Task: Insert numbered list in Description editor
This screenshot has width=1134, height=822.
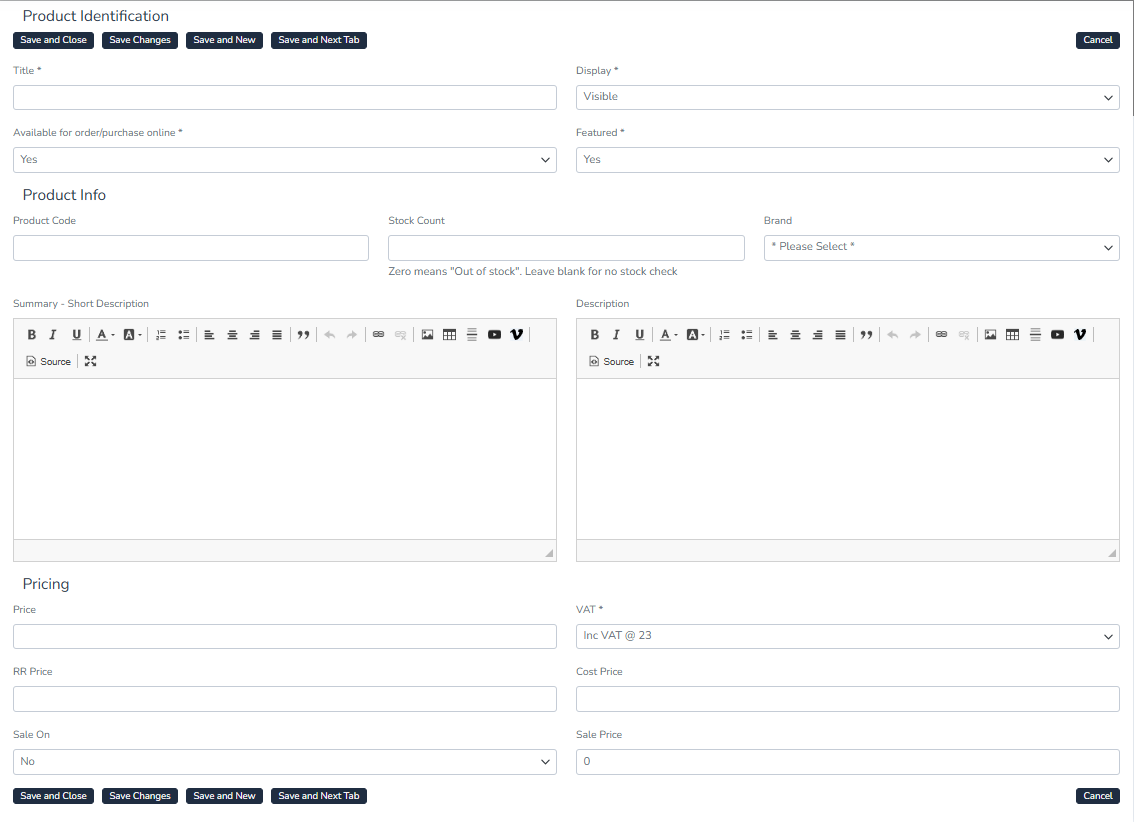Action: 724,335
